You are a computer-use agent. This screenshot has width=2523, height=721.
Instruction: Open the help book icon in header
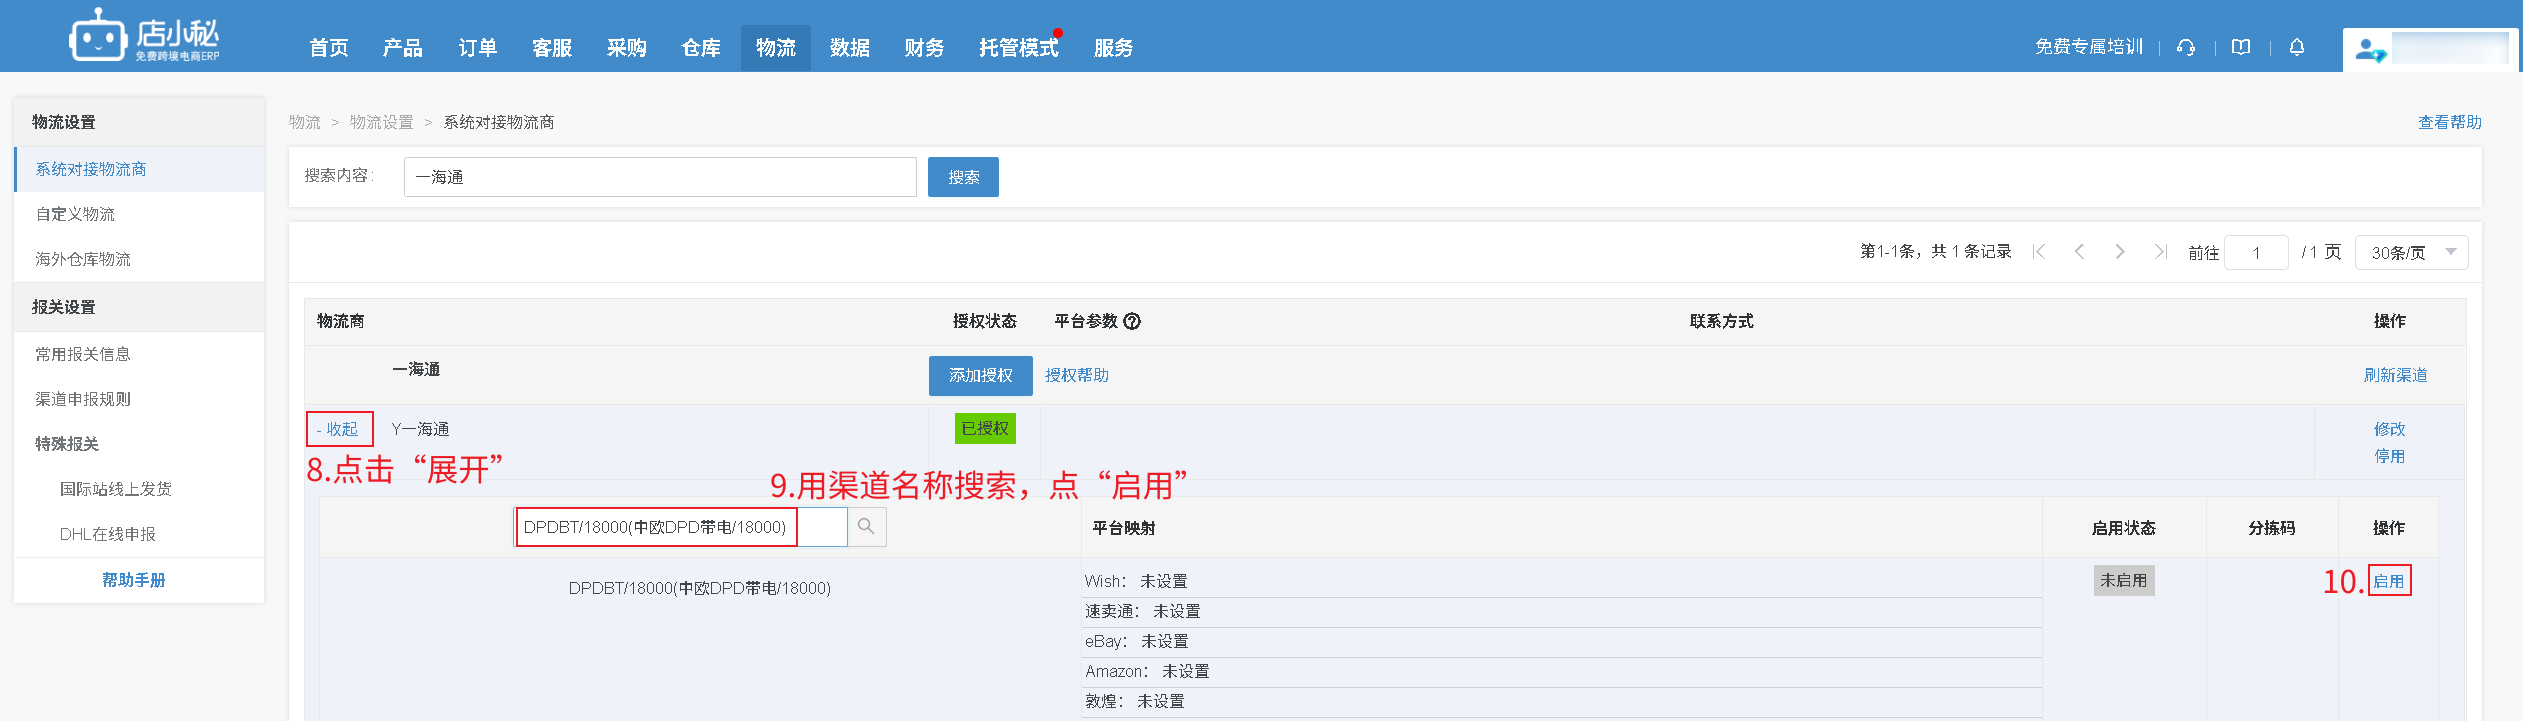(2241, 47)
